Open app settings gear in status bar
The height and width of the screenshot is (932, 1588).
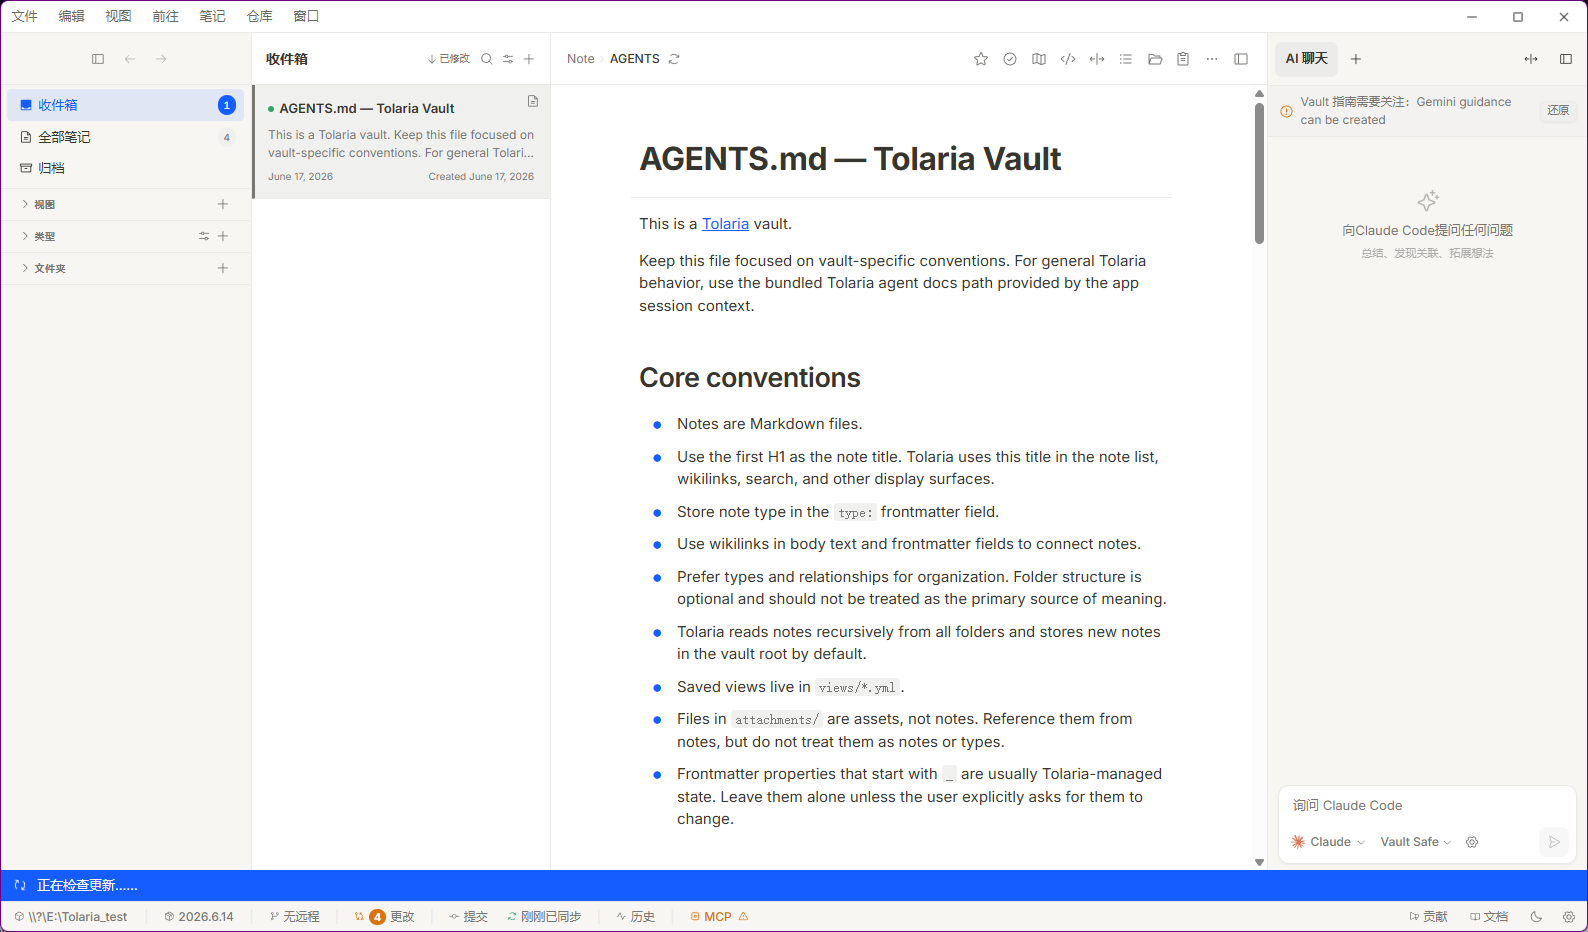click(x=1569, y=916)
